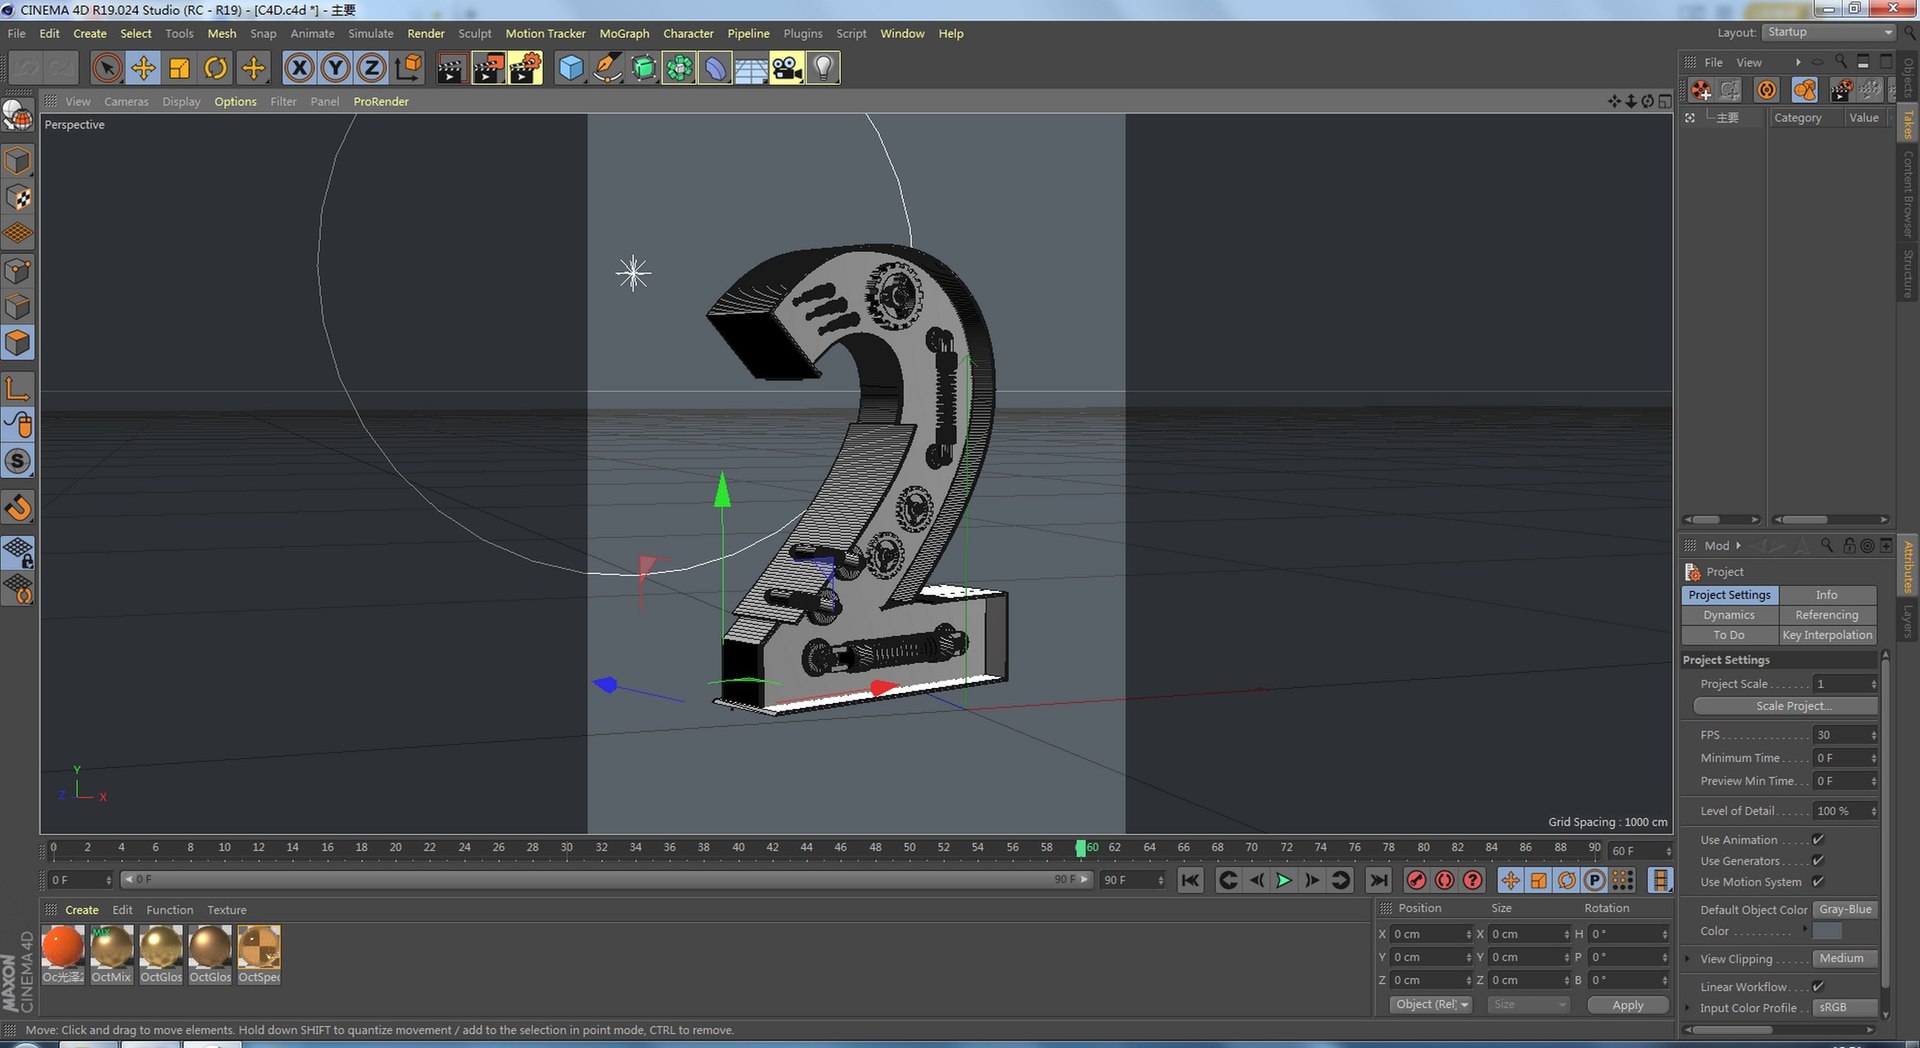Expand the View Clipping disclosure triangle

[x=1689, y=958]
